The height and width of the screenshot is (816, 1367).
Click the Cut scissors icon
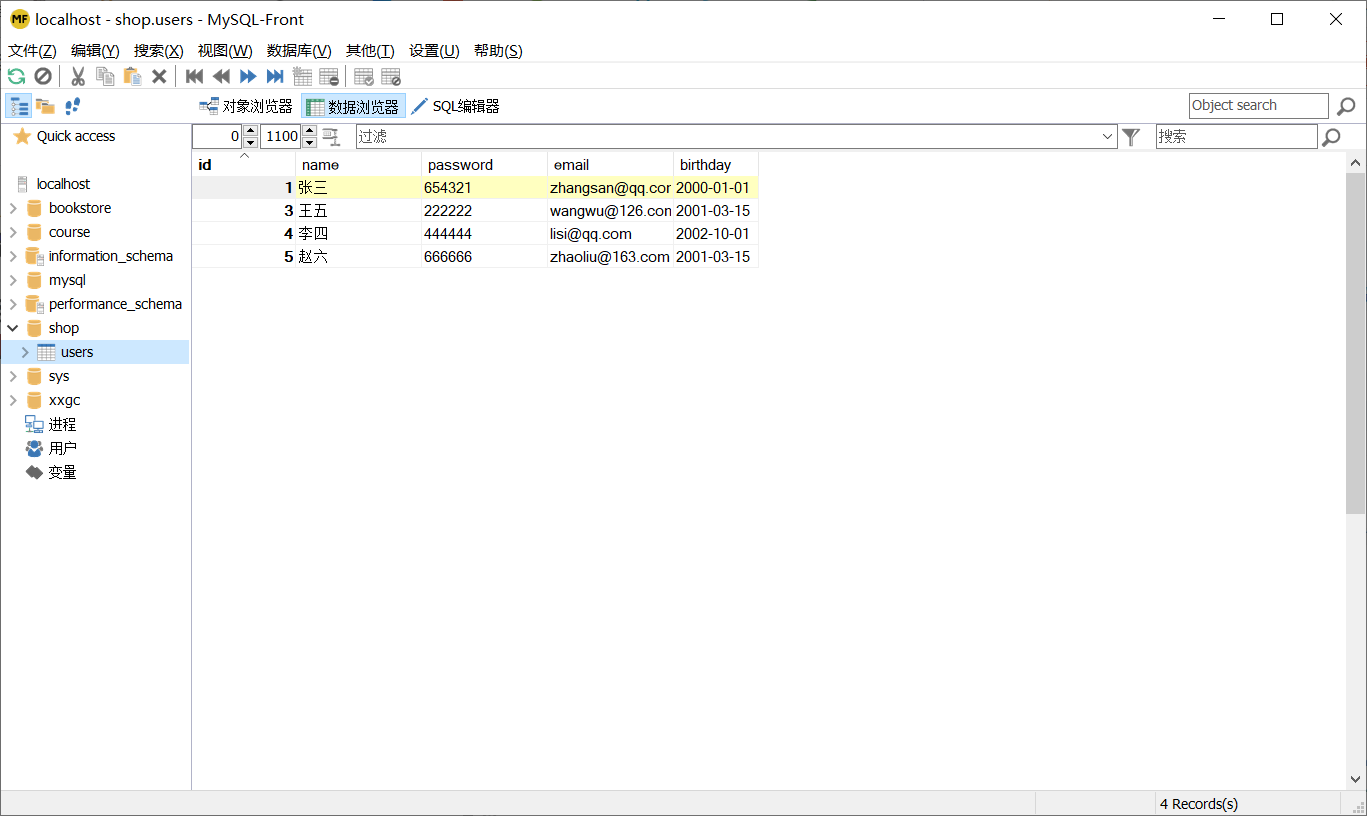pyautogui.click(x=78, y=76)
